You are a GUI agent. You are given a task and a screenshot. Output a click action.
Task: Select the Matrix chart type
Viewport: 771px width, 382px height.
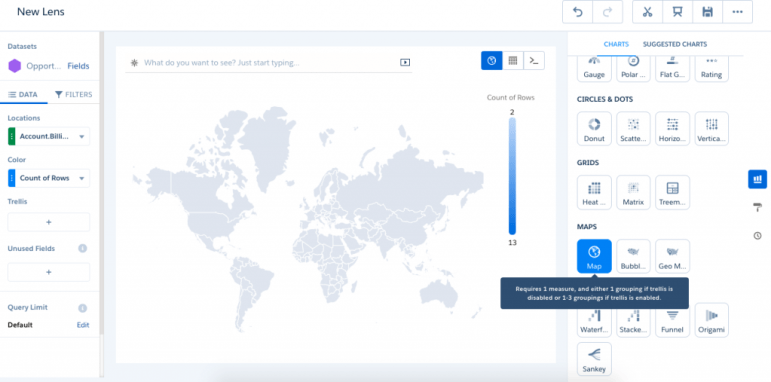(633, 192)
